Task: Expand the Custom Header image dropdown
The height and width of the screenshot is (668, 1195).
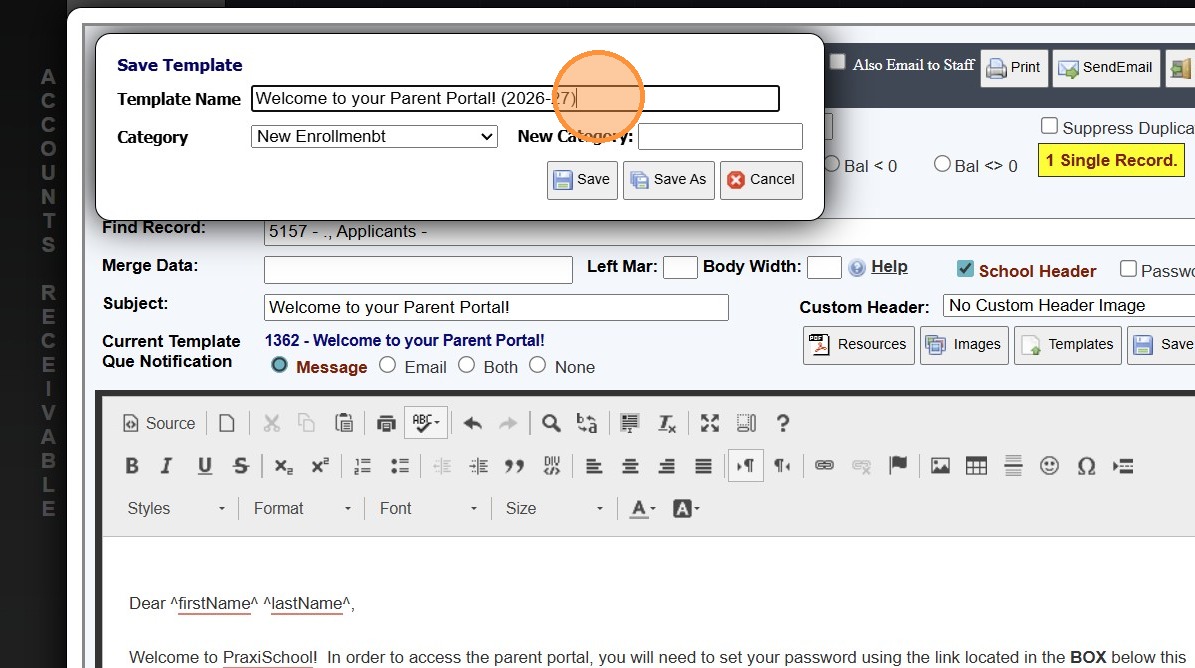Action: click(1068, 306)
